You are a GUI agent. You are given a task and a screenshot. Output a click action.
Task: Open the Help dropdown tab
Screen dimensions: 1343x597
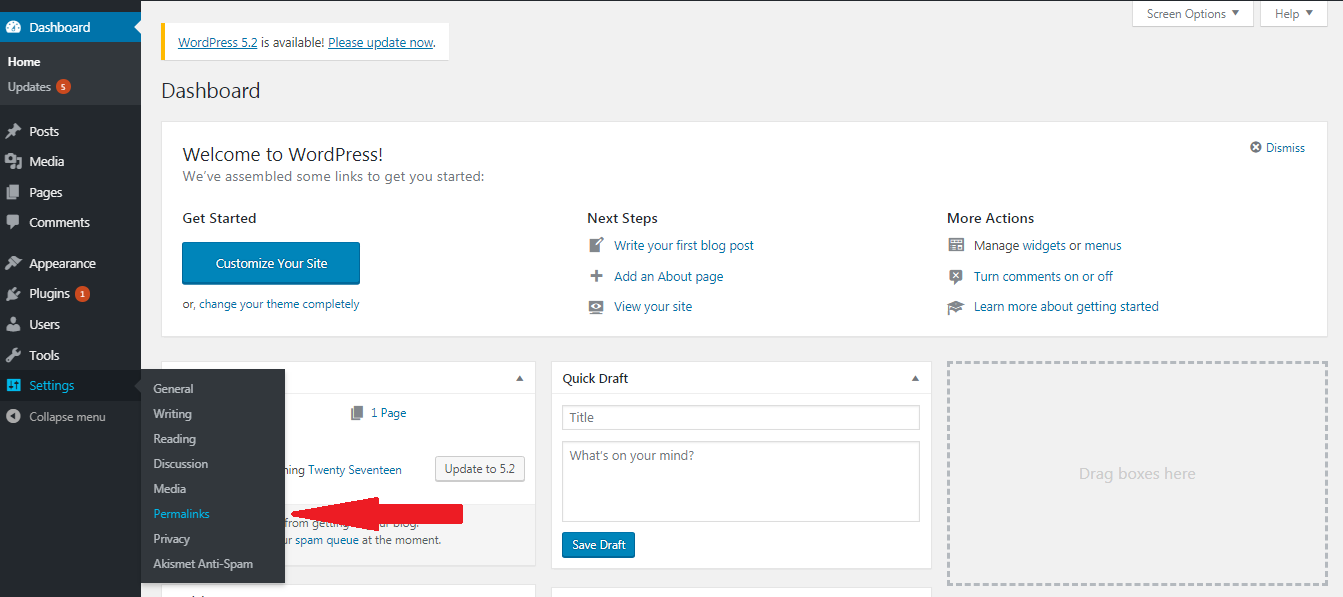point(1294,14)
